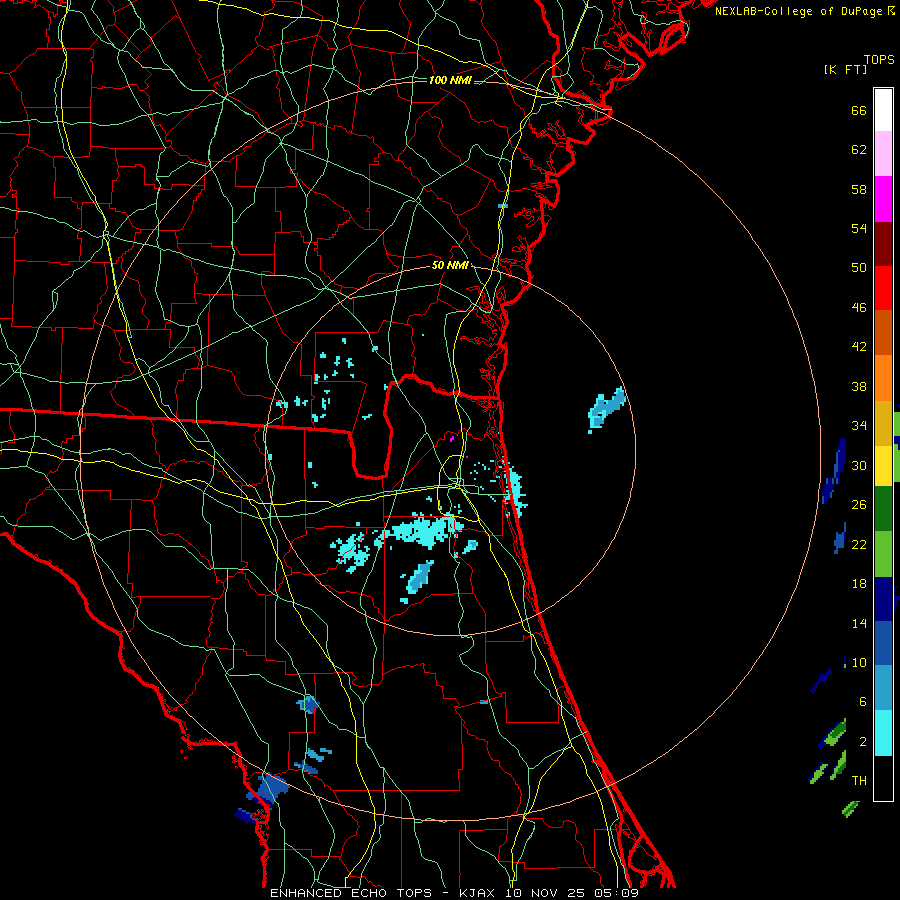Click the dark orange 46 legend swatch
900x900 pixels.
(x=883, y=332)
